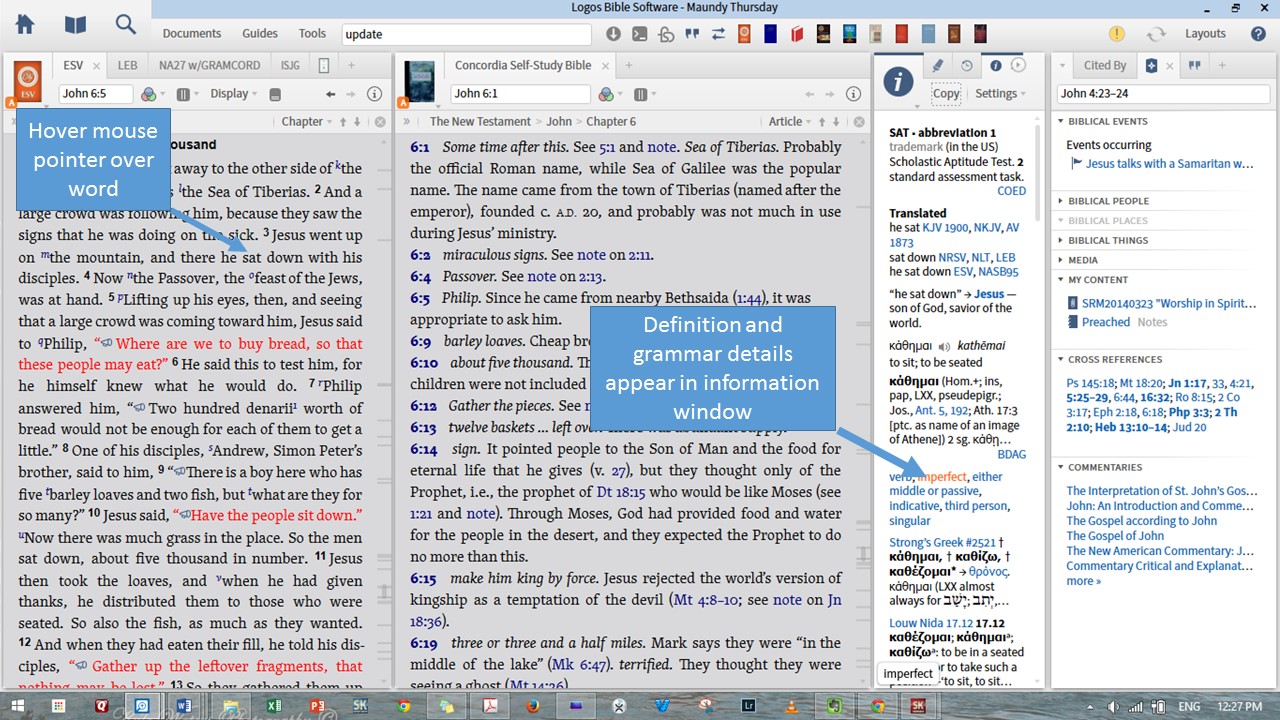The height and width of the screenshot is (720, 1280).
Task: Open the Help question mark icon
Action: click(1258, 33)
